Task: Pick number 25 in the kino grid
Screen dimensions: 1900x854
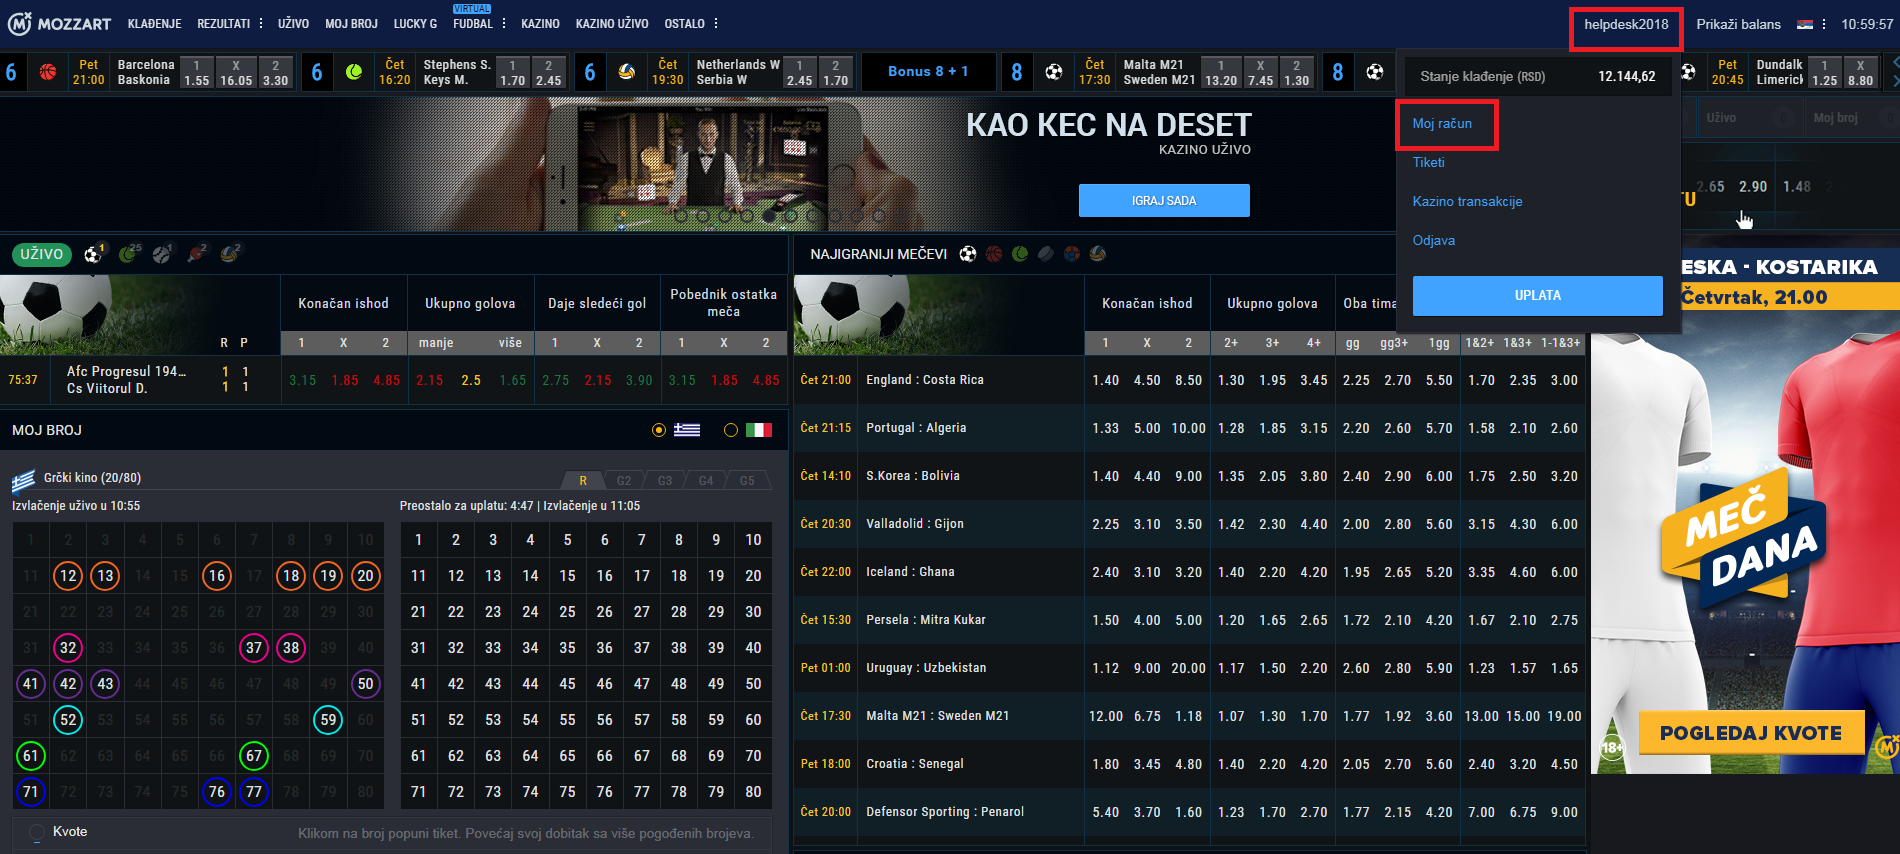Action: (567, 612)
